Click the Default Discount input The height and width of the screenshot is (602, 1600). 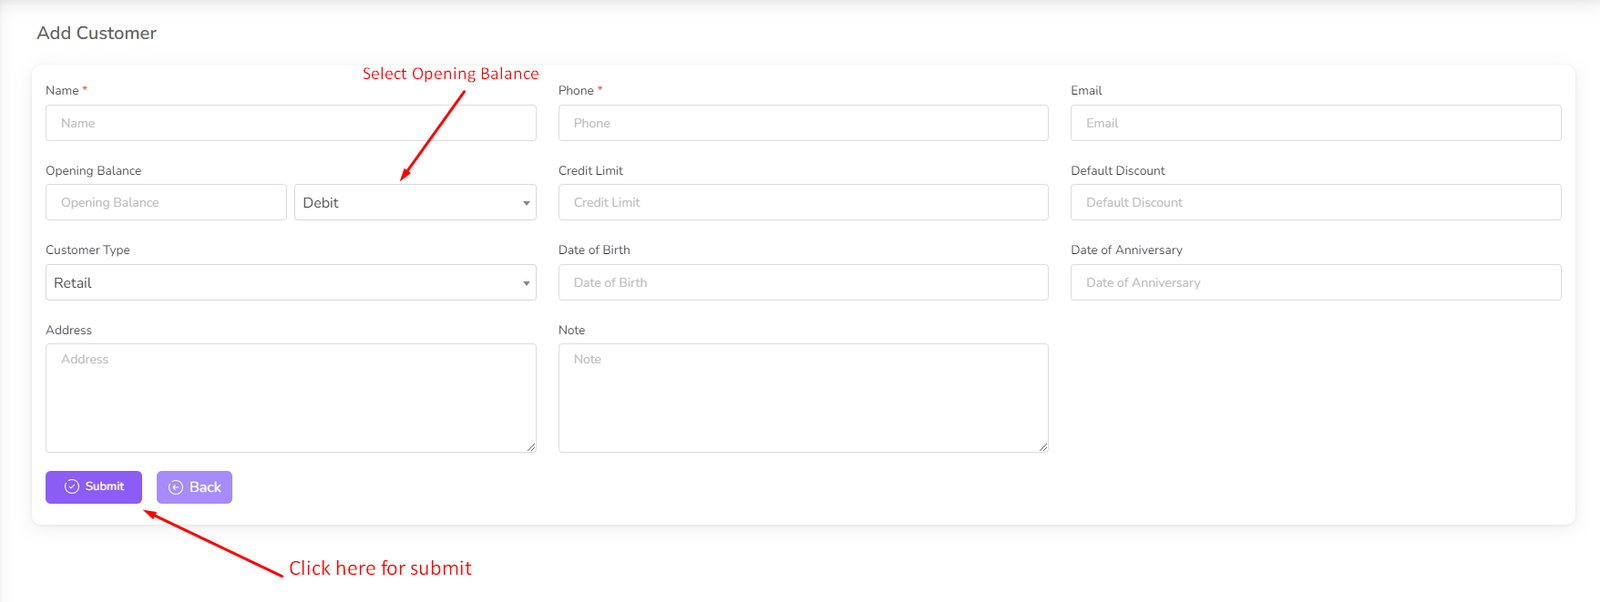click(1315, 203)
